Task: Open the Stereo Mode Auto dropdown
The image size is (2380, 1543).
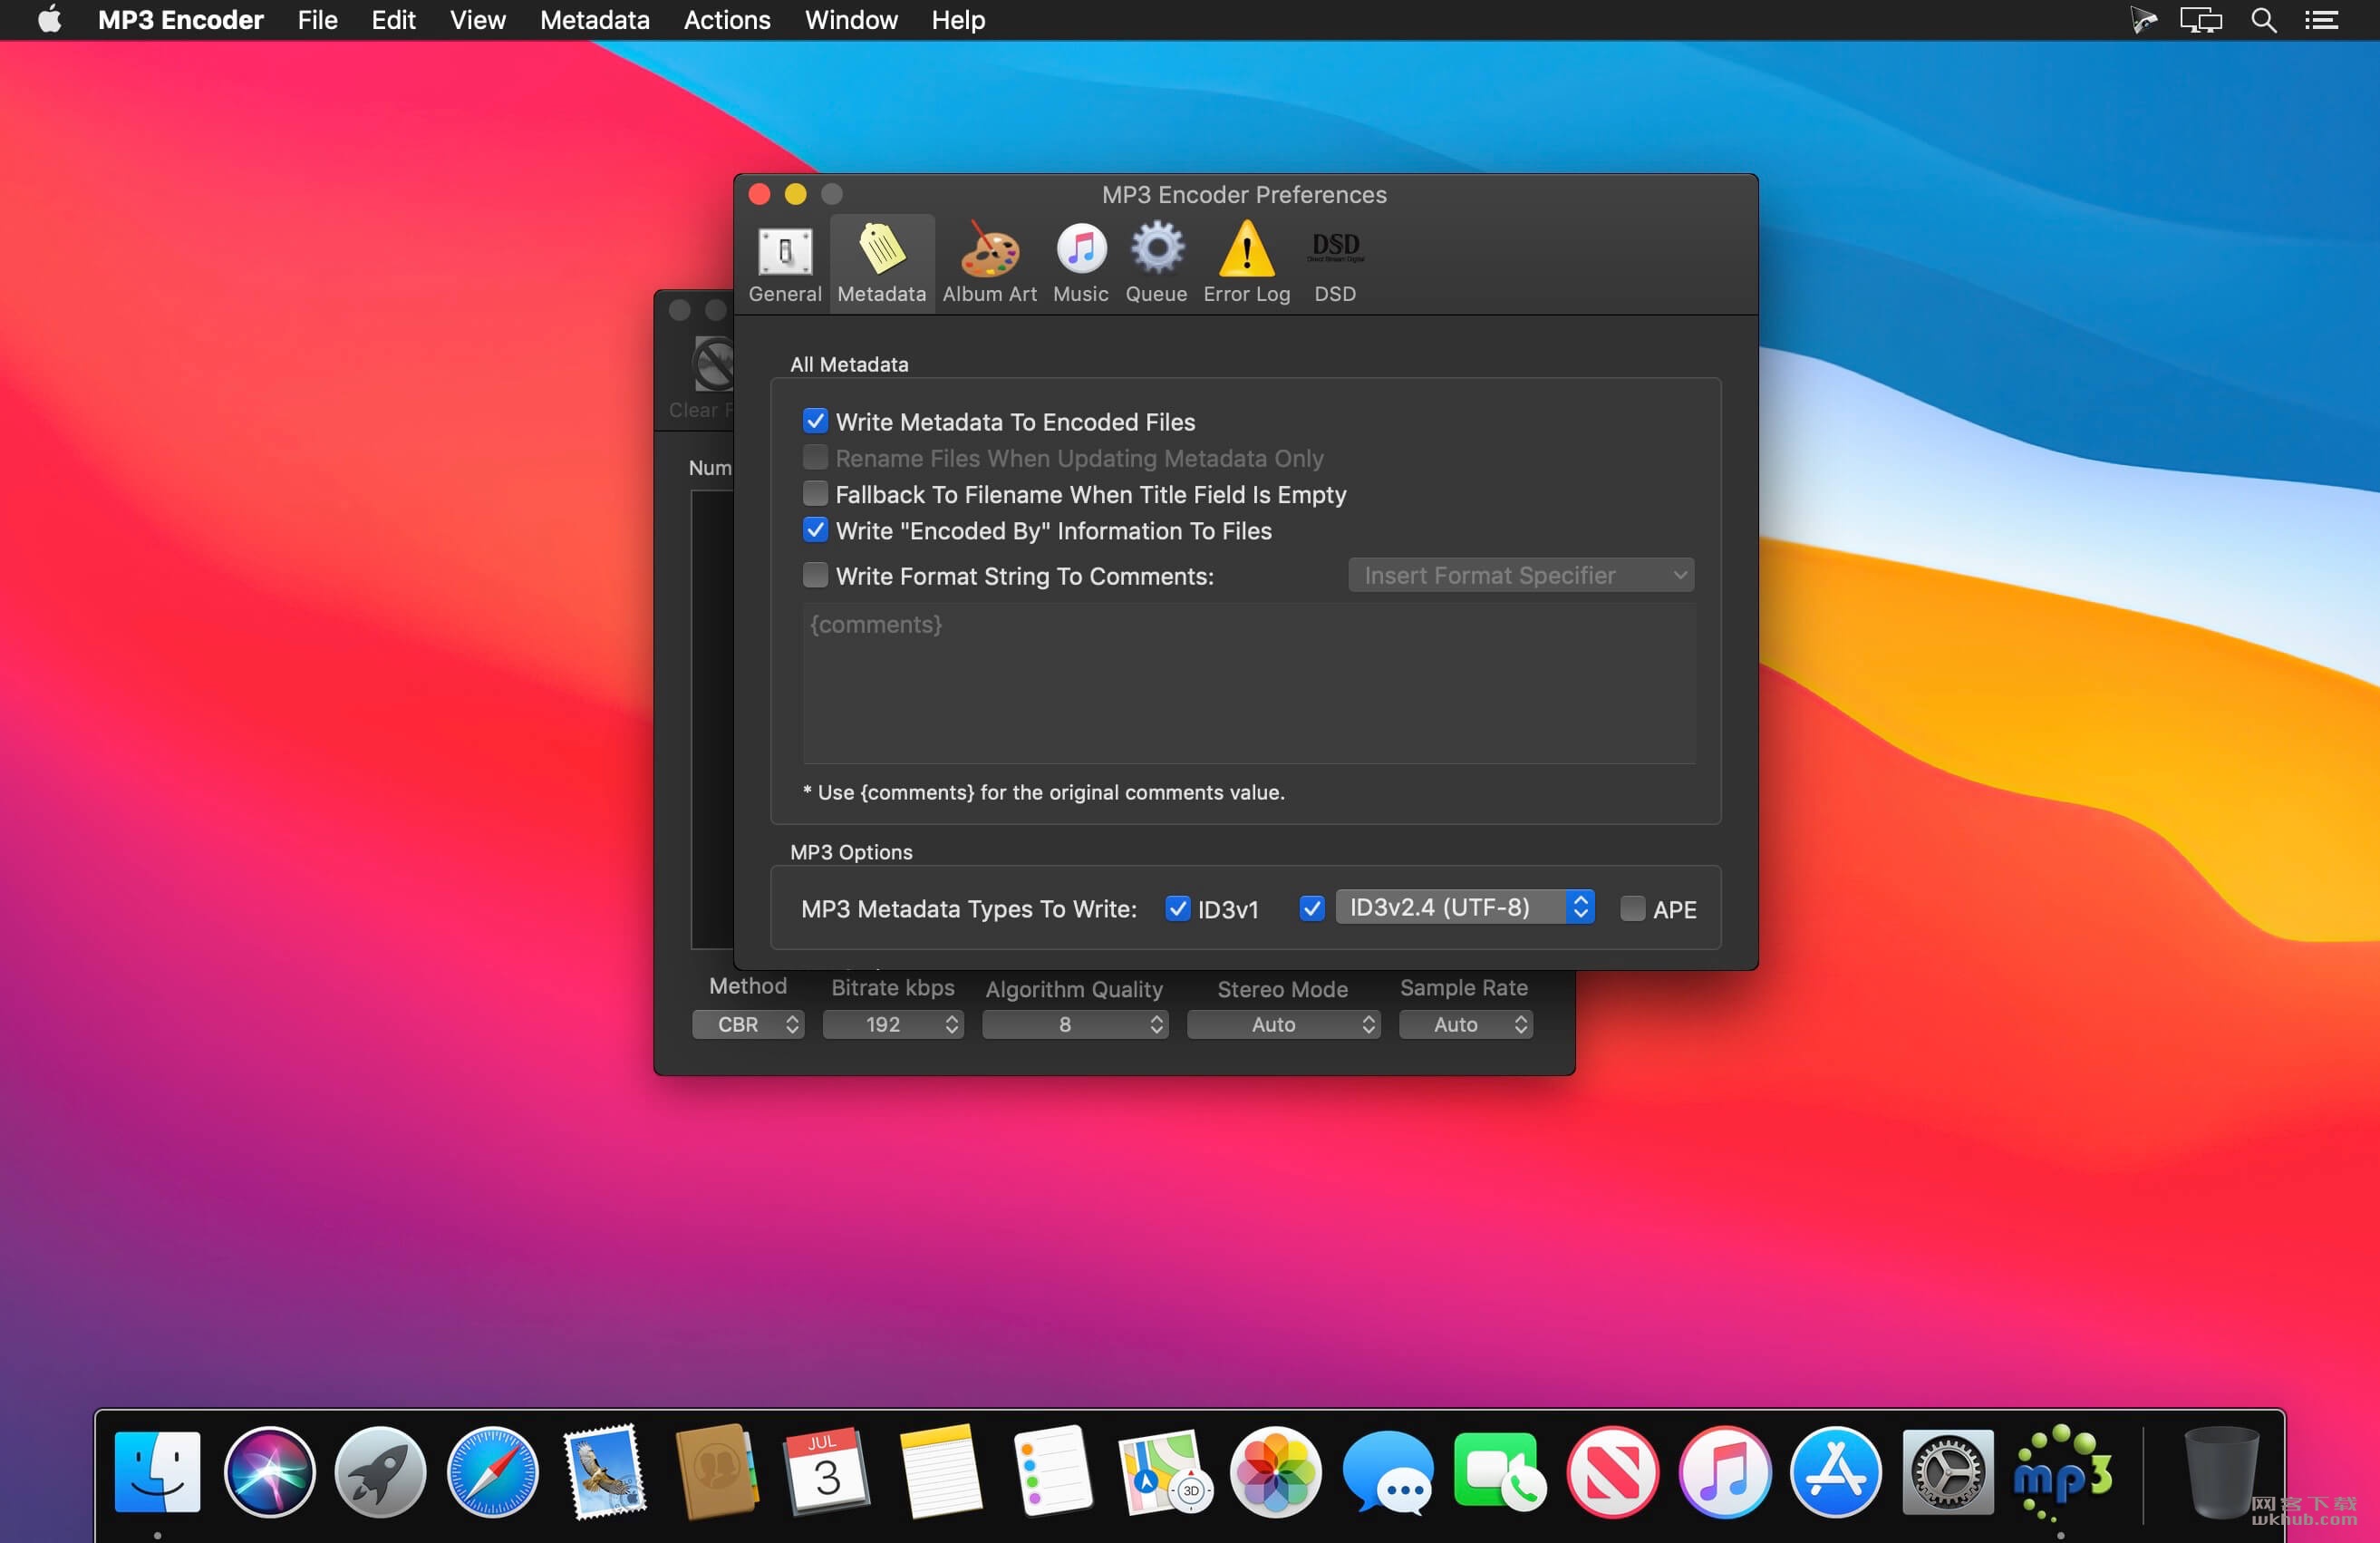Action: coord(1284,1024)
